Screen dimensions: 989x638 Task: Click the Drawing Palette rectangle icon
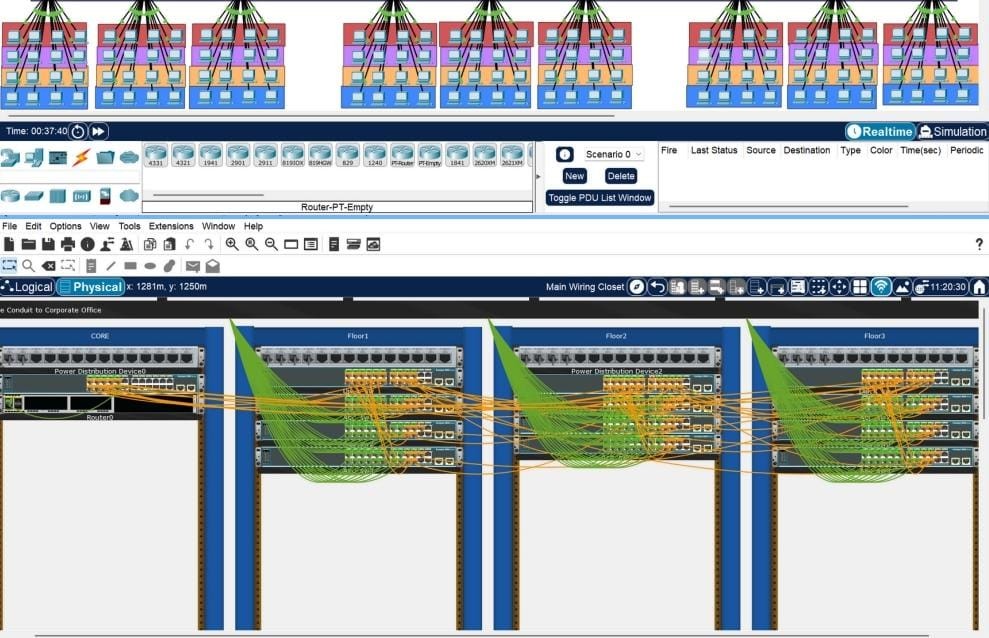tap(291, 244)
